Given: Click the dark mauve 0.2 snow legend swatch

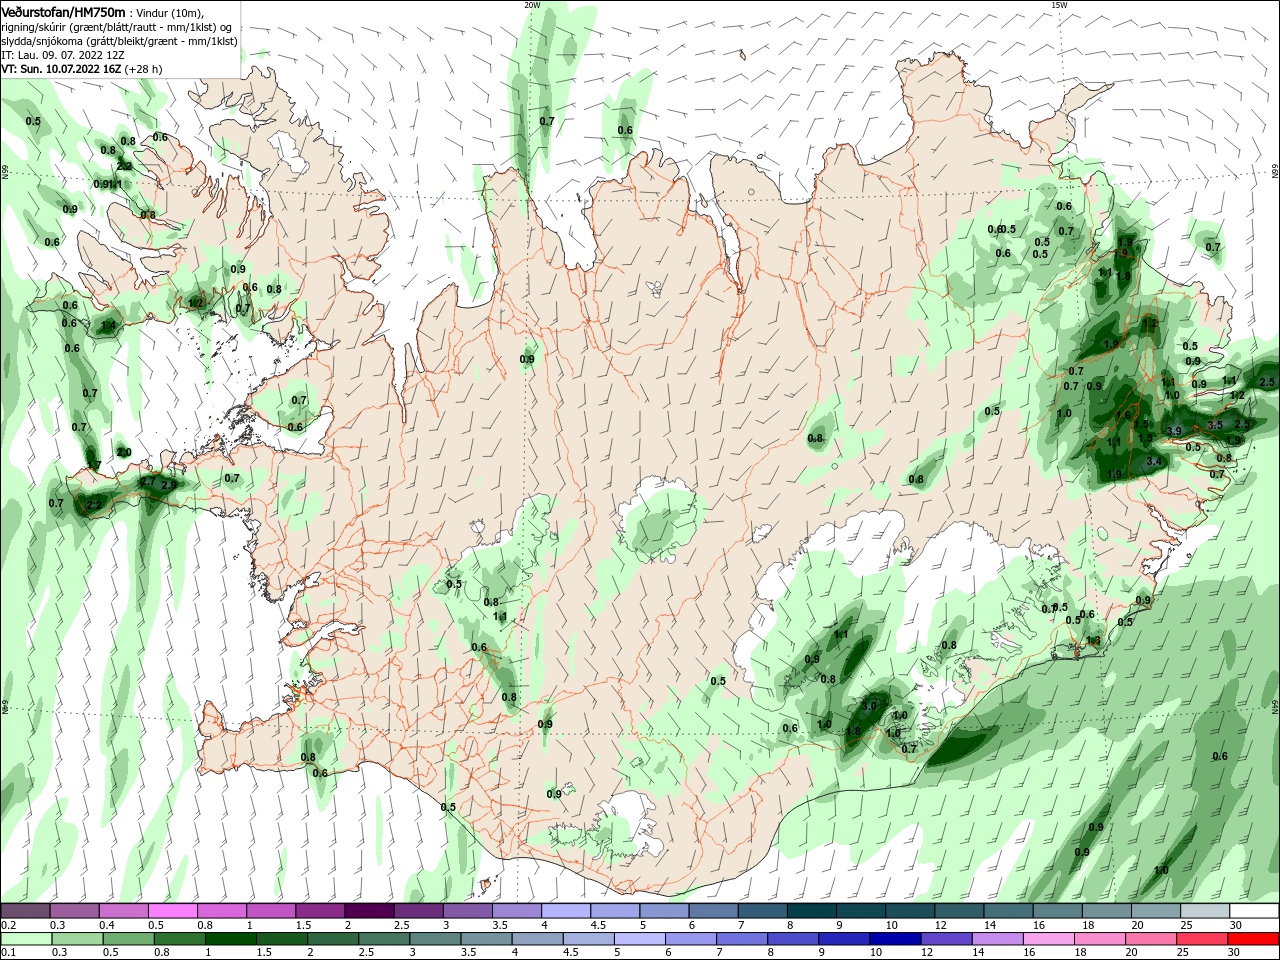Looking at the screenshot, I should [25, 911].
